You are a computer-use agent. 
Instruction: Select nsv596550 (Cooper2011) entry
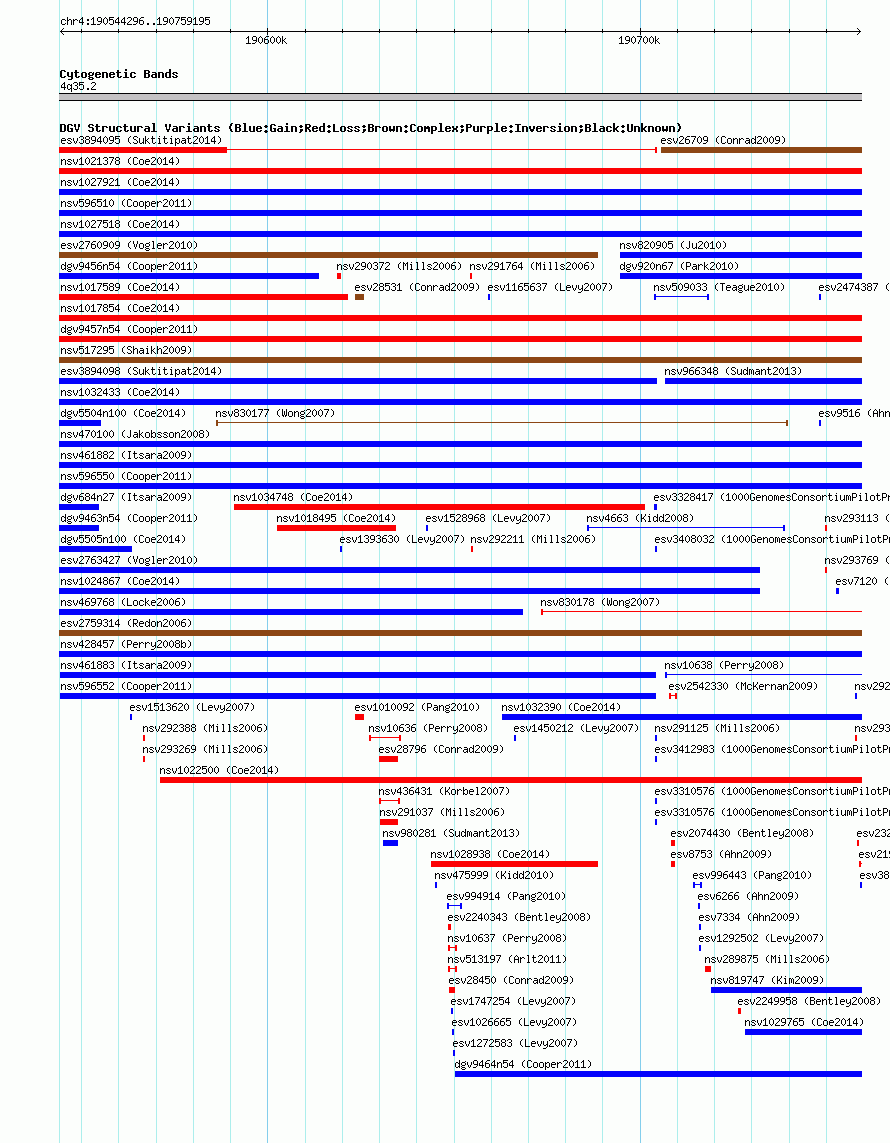[461, 486]
